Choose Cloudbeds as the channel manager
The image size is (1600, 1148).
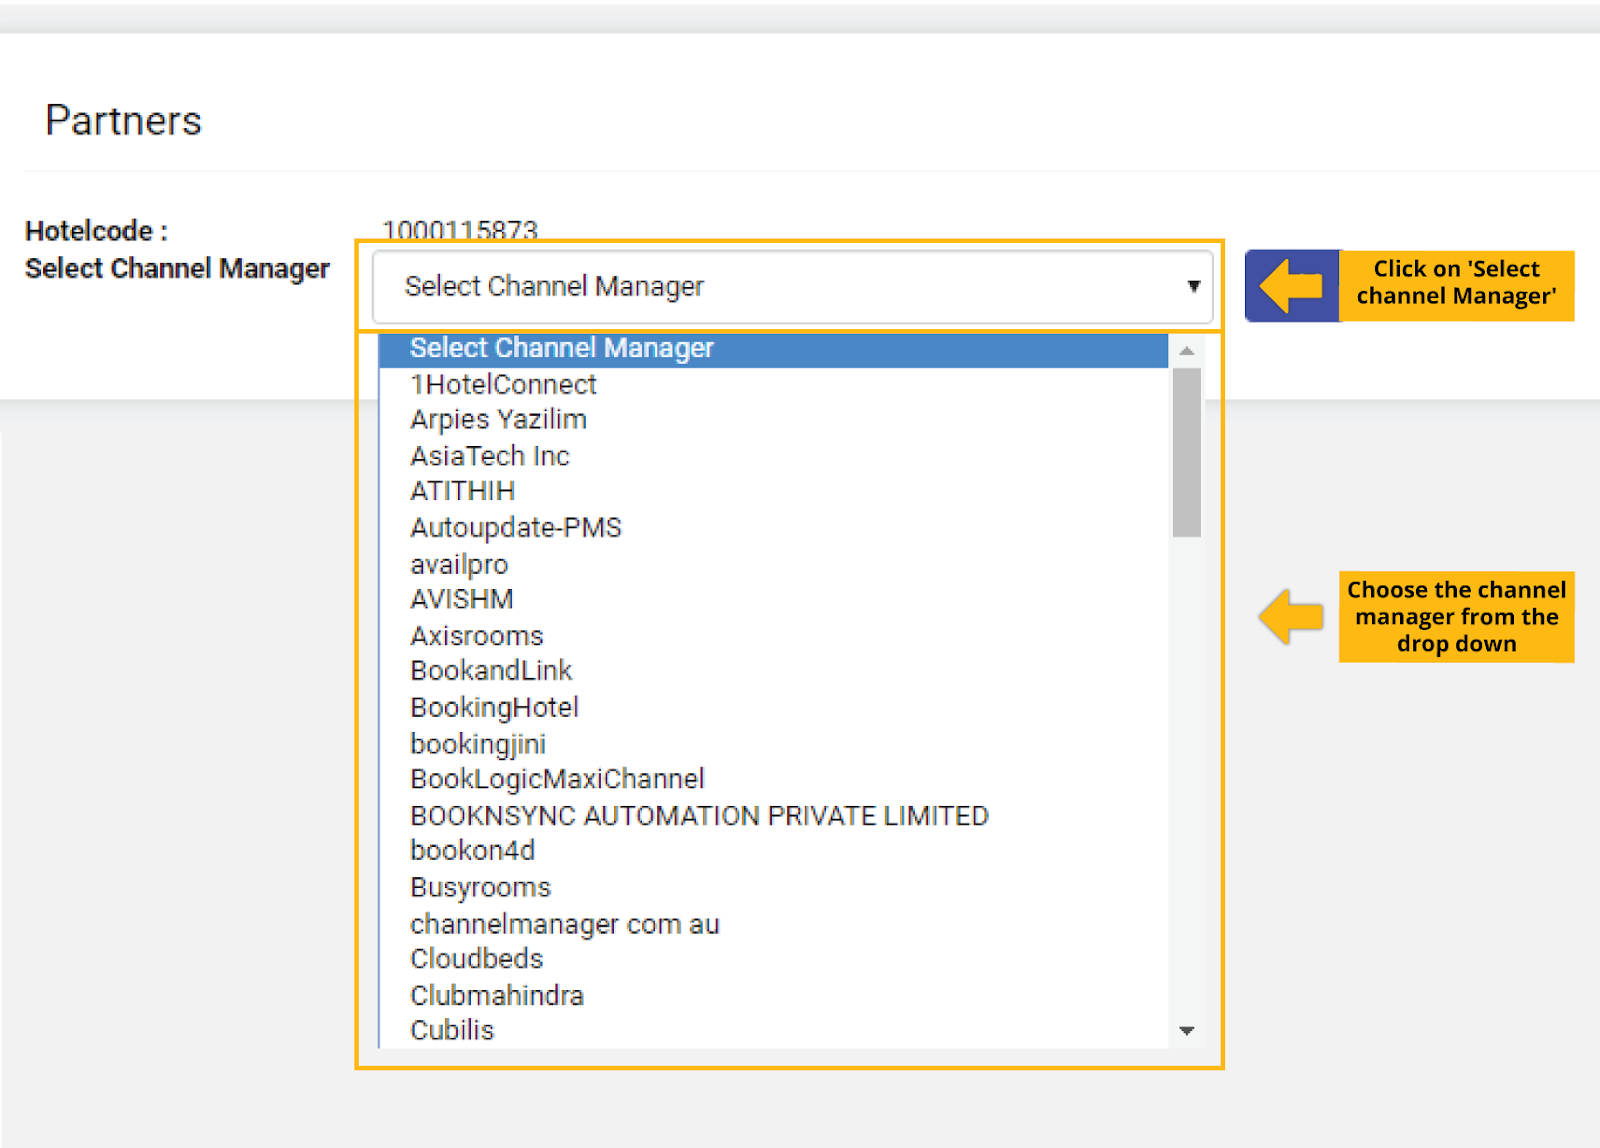(476, 958)
